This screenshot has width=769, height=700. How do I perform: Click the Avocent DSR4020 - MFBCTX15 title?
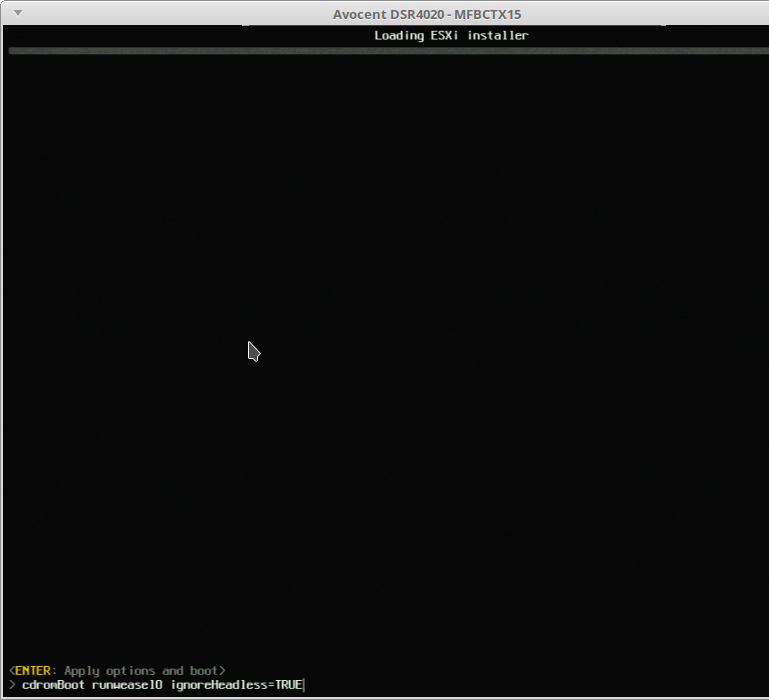427,14
